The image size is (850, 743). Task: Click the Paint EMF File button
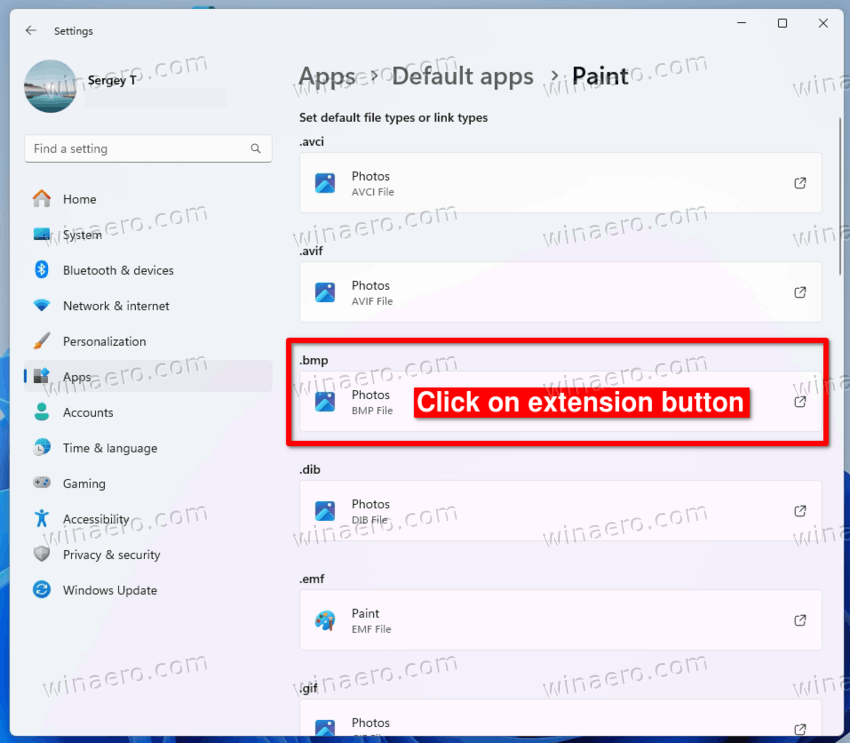(x=561, y=621)
